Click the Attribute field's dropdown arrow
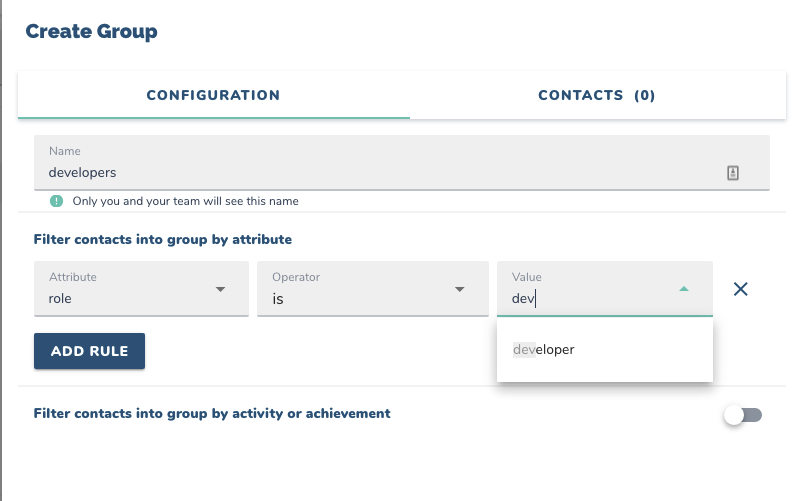This screenshot has height=501, width=800. pyautogui.click(x=220, y=290)
